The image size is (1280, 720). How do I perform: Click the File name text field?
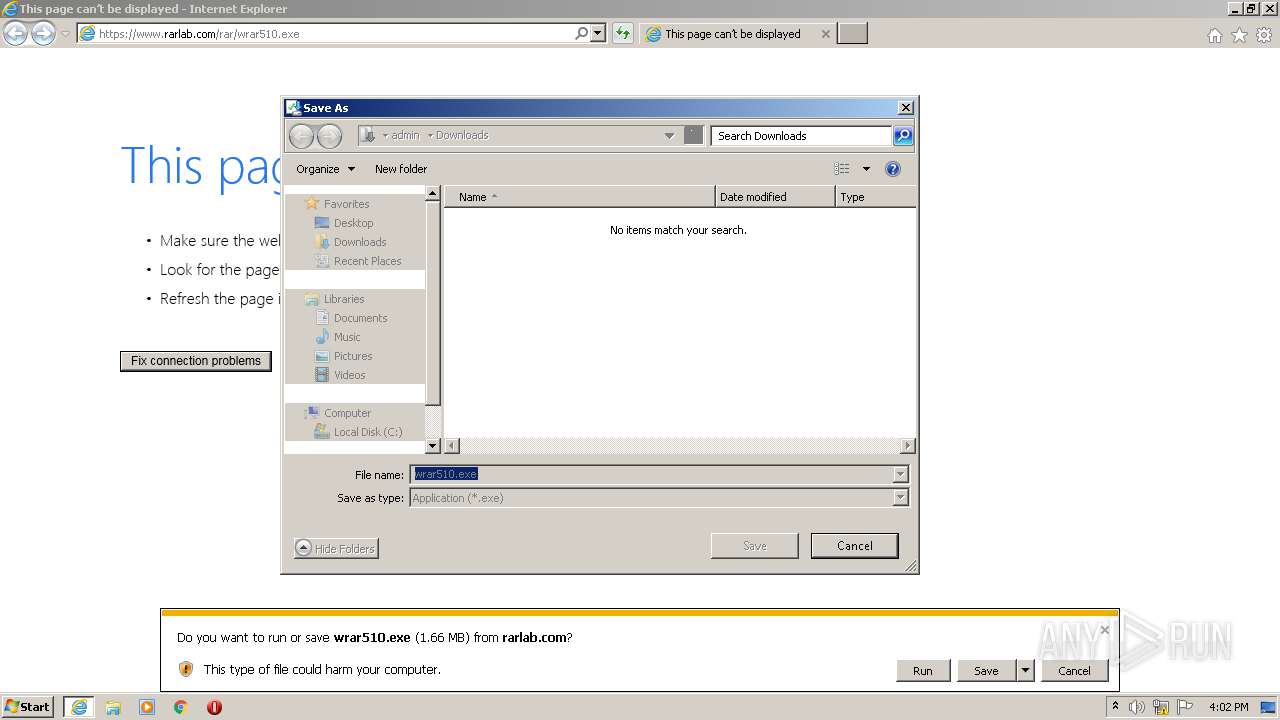[x=651, y=475]
